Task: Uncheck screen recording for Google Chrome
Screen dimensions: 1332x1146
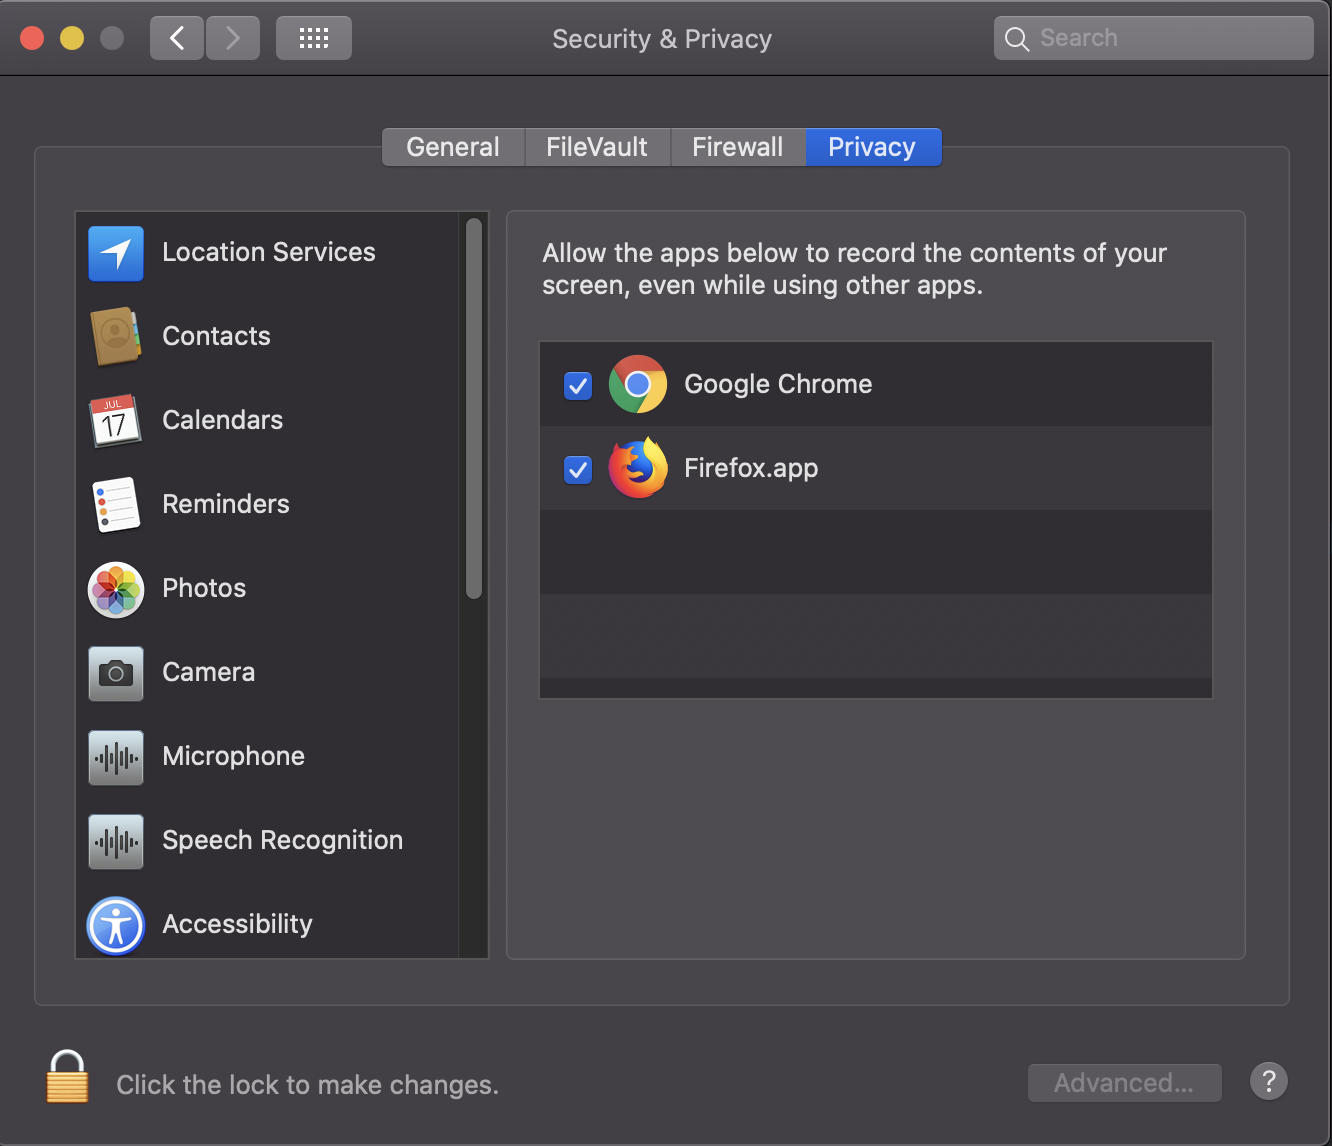Action: tap(577, 385)
